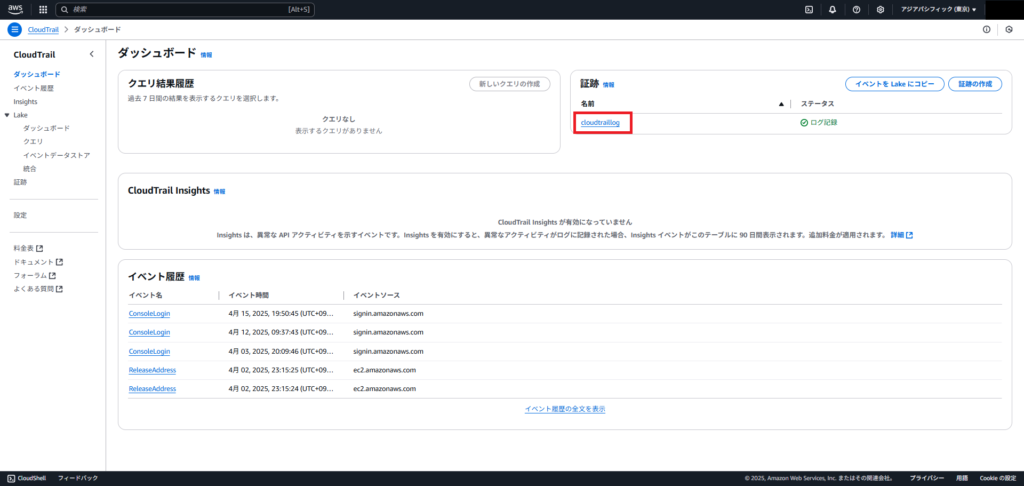The width and height of the screenshot is (1024, 486).
Task: Open 証跡 in the sidebar
Action: 20,182
